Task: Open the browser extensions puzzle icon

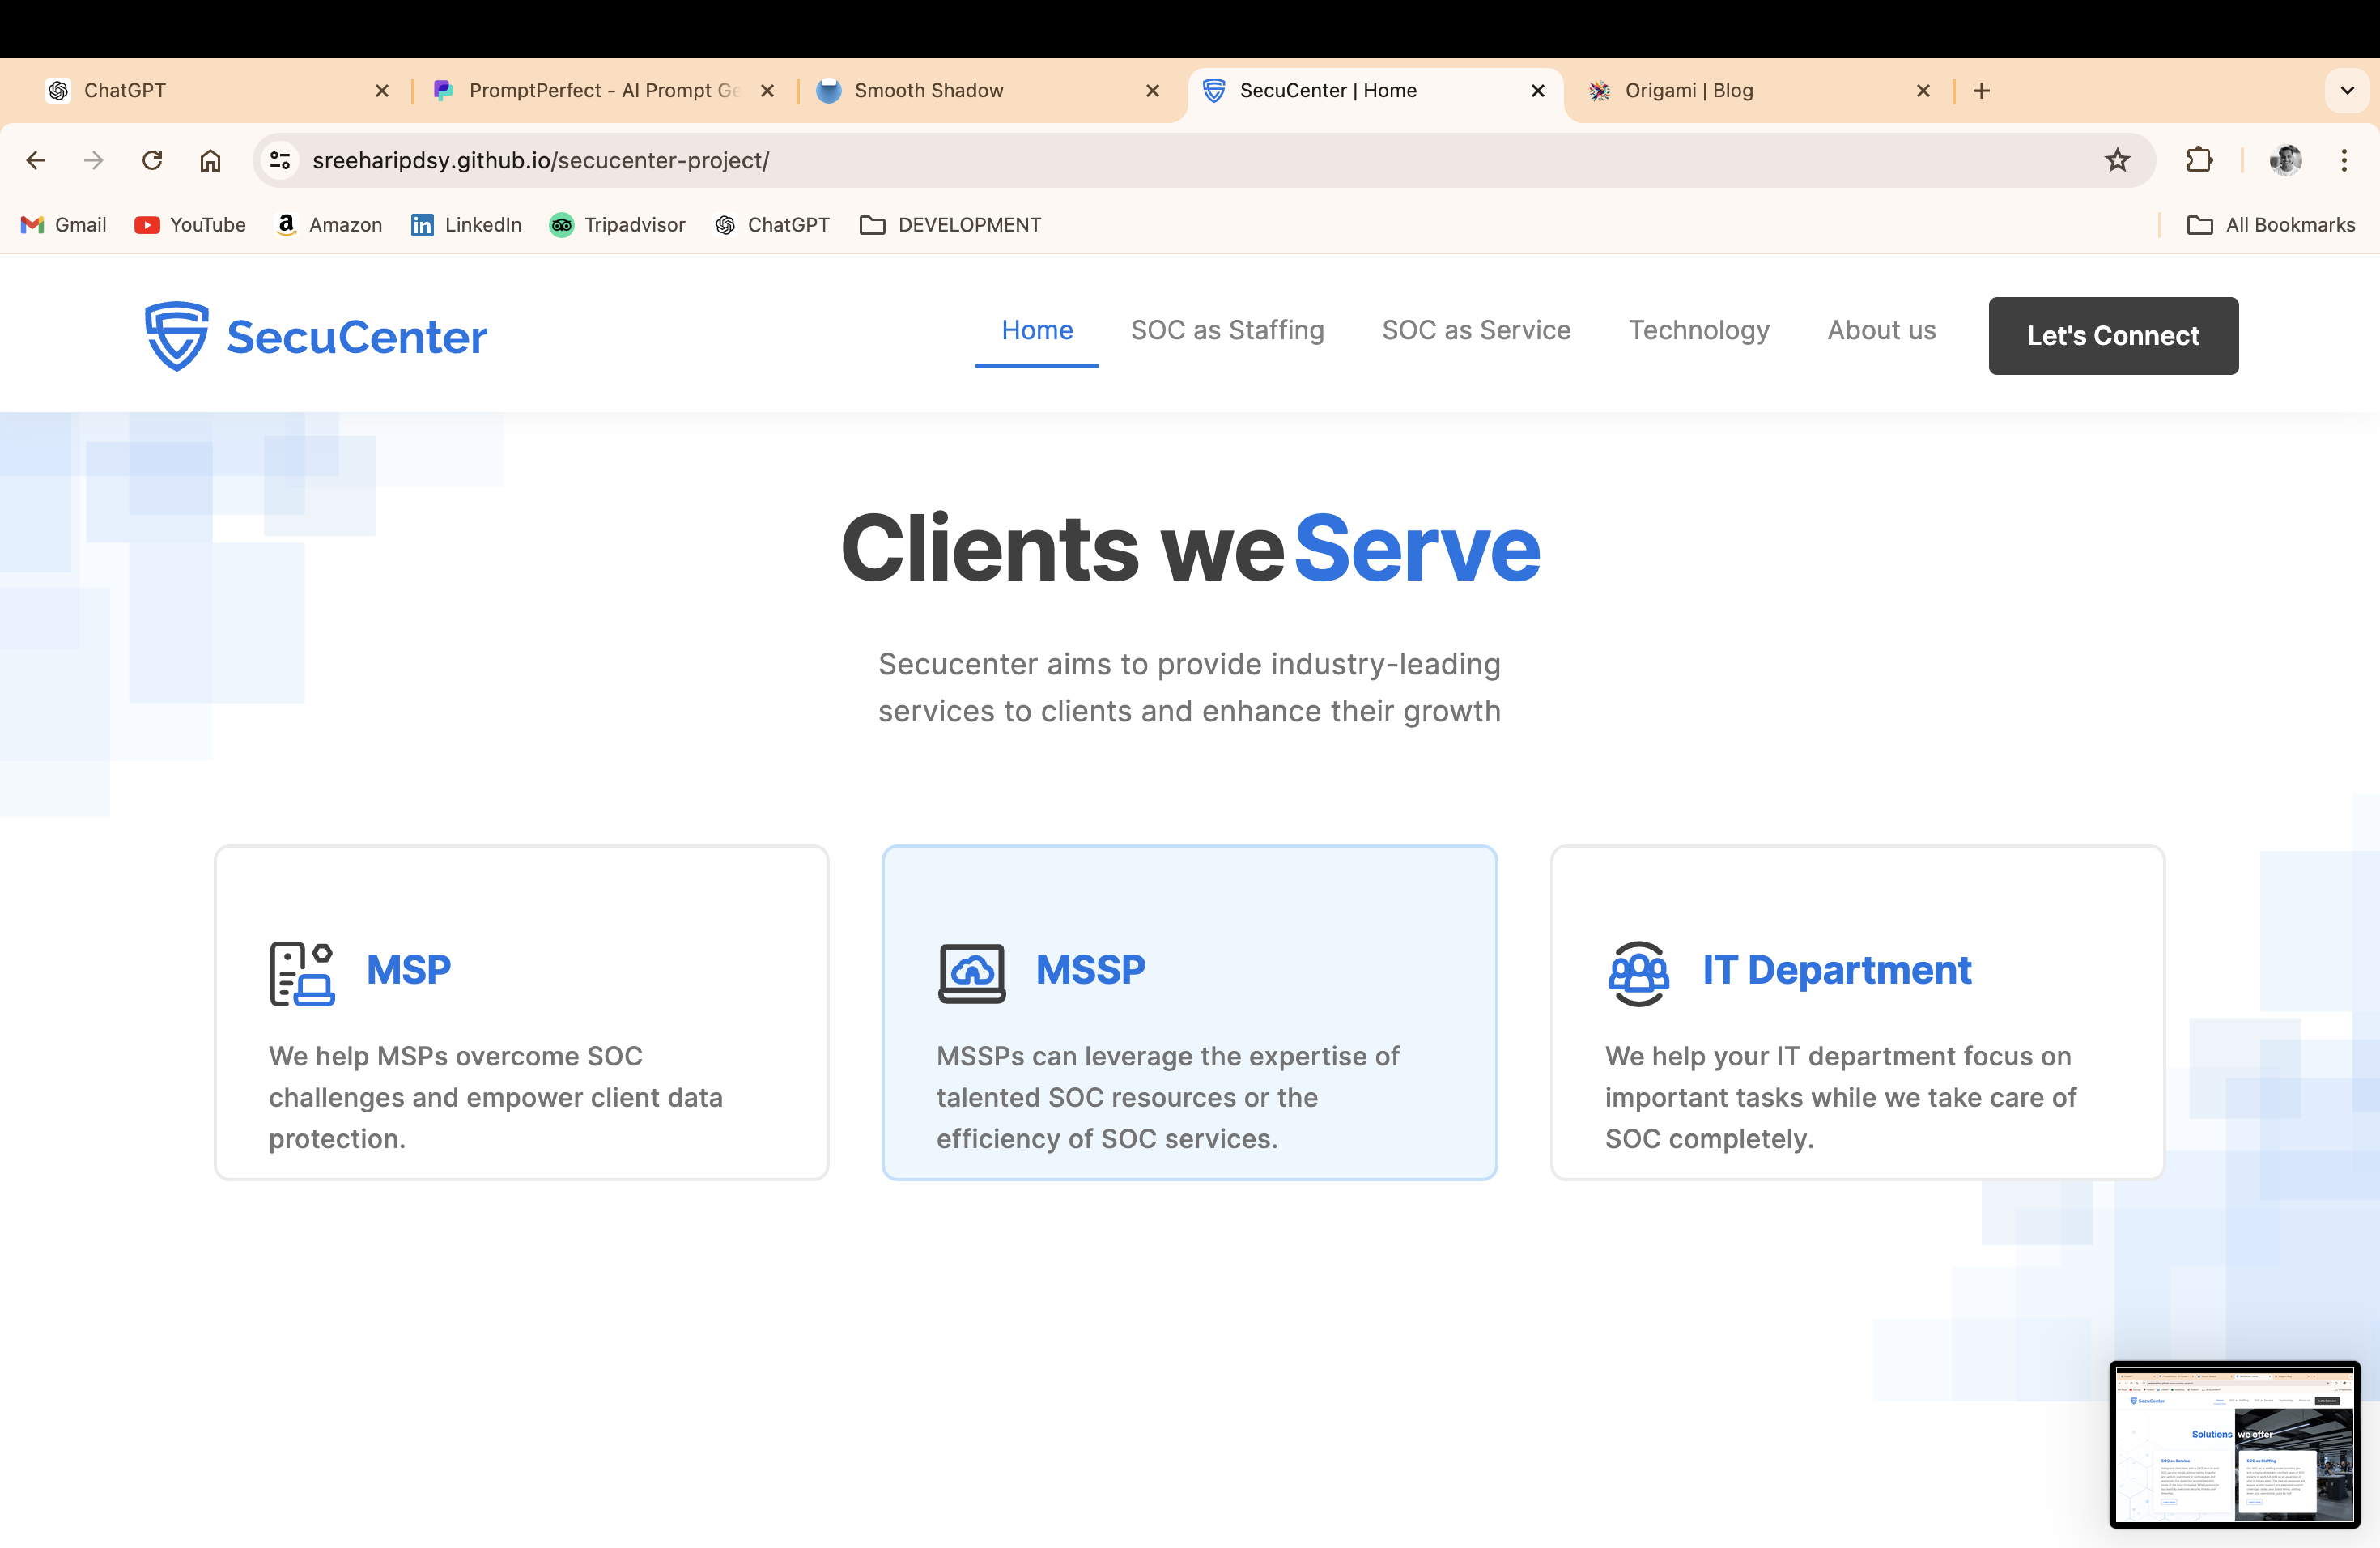Action: [x=2199, y=160]
